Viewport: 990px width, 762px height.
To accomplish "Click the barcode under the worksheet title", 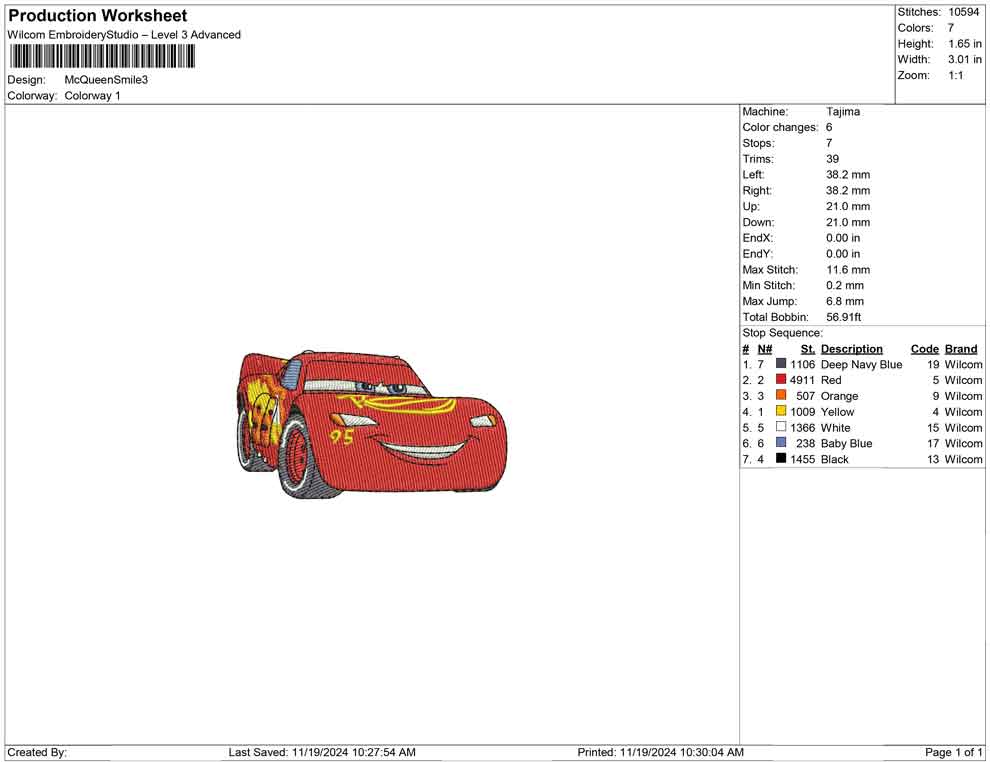I will click(x=101, y=56).
